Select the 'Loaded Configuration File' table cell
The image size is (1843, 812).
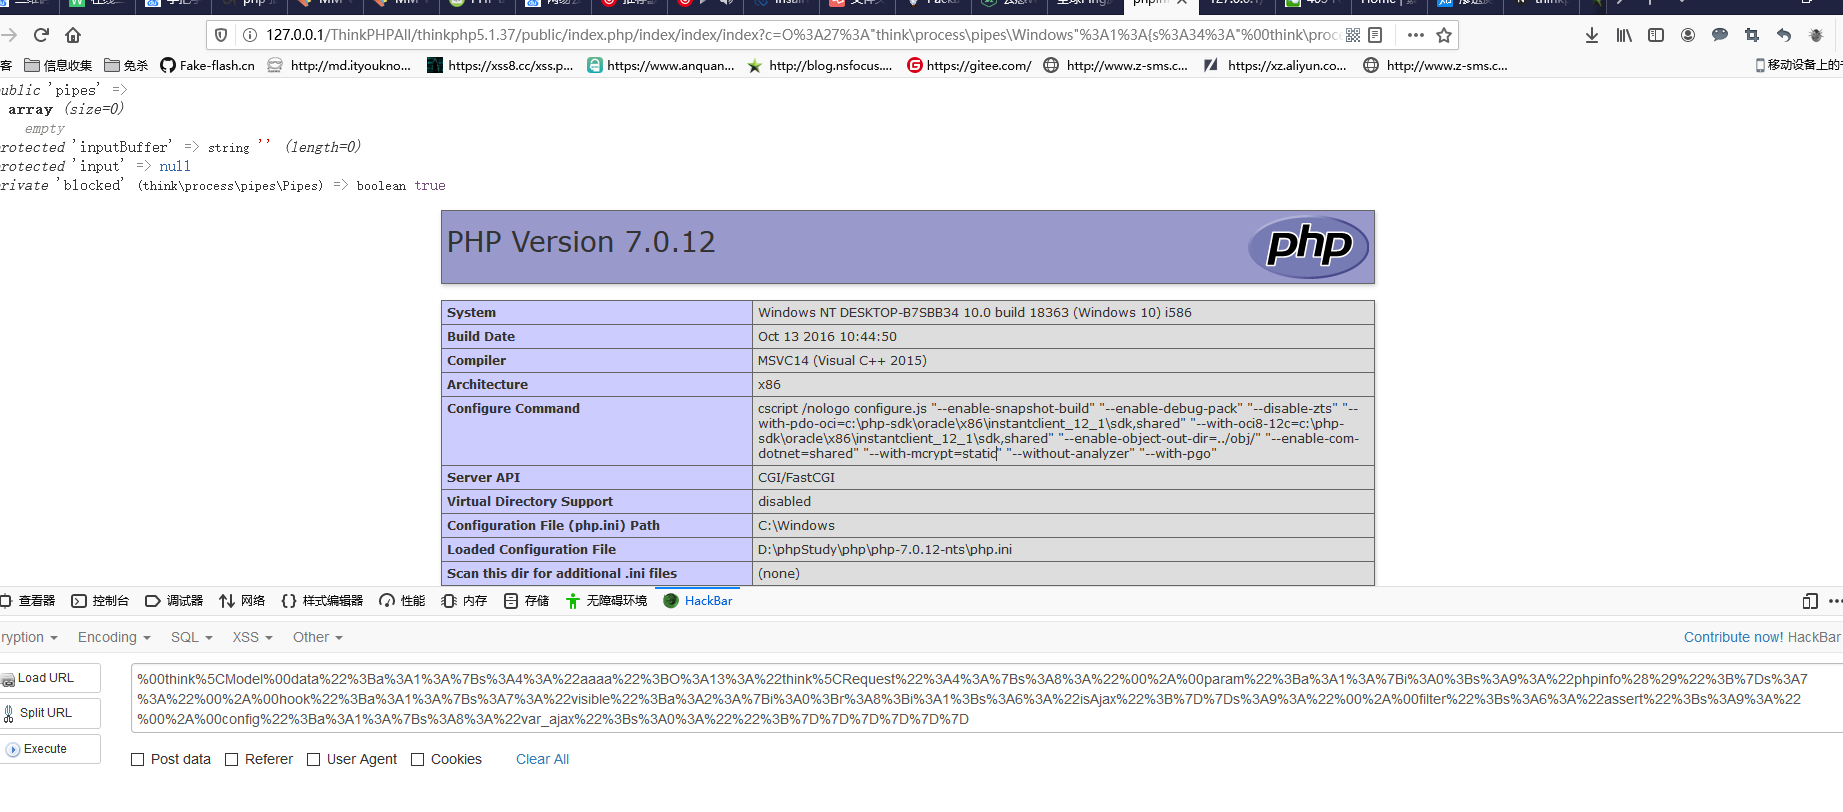pyautogui.click(x=597, y=549)
